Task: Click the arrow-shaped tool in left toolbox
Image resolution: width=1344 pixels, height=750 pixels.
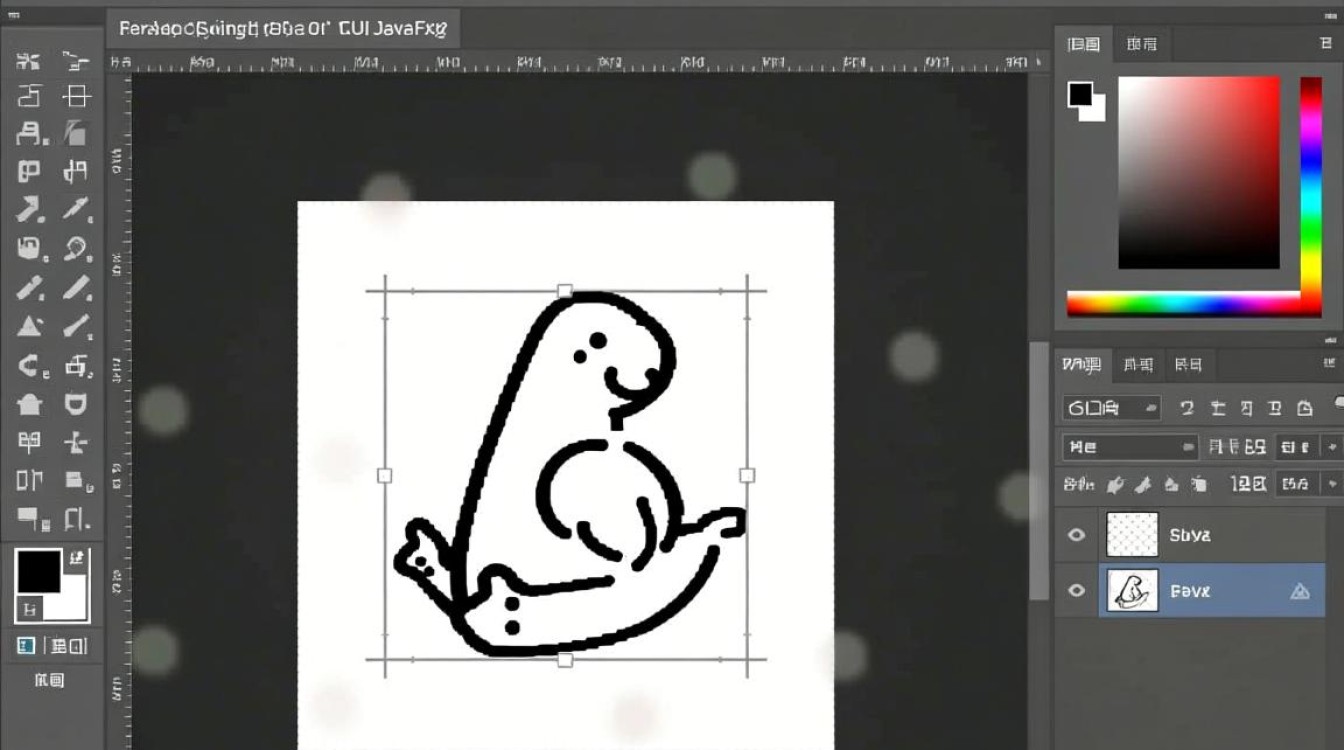Action: [29, 210]
